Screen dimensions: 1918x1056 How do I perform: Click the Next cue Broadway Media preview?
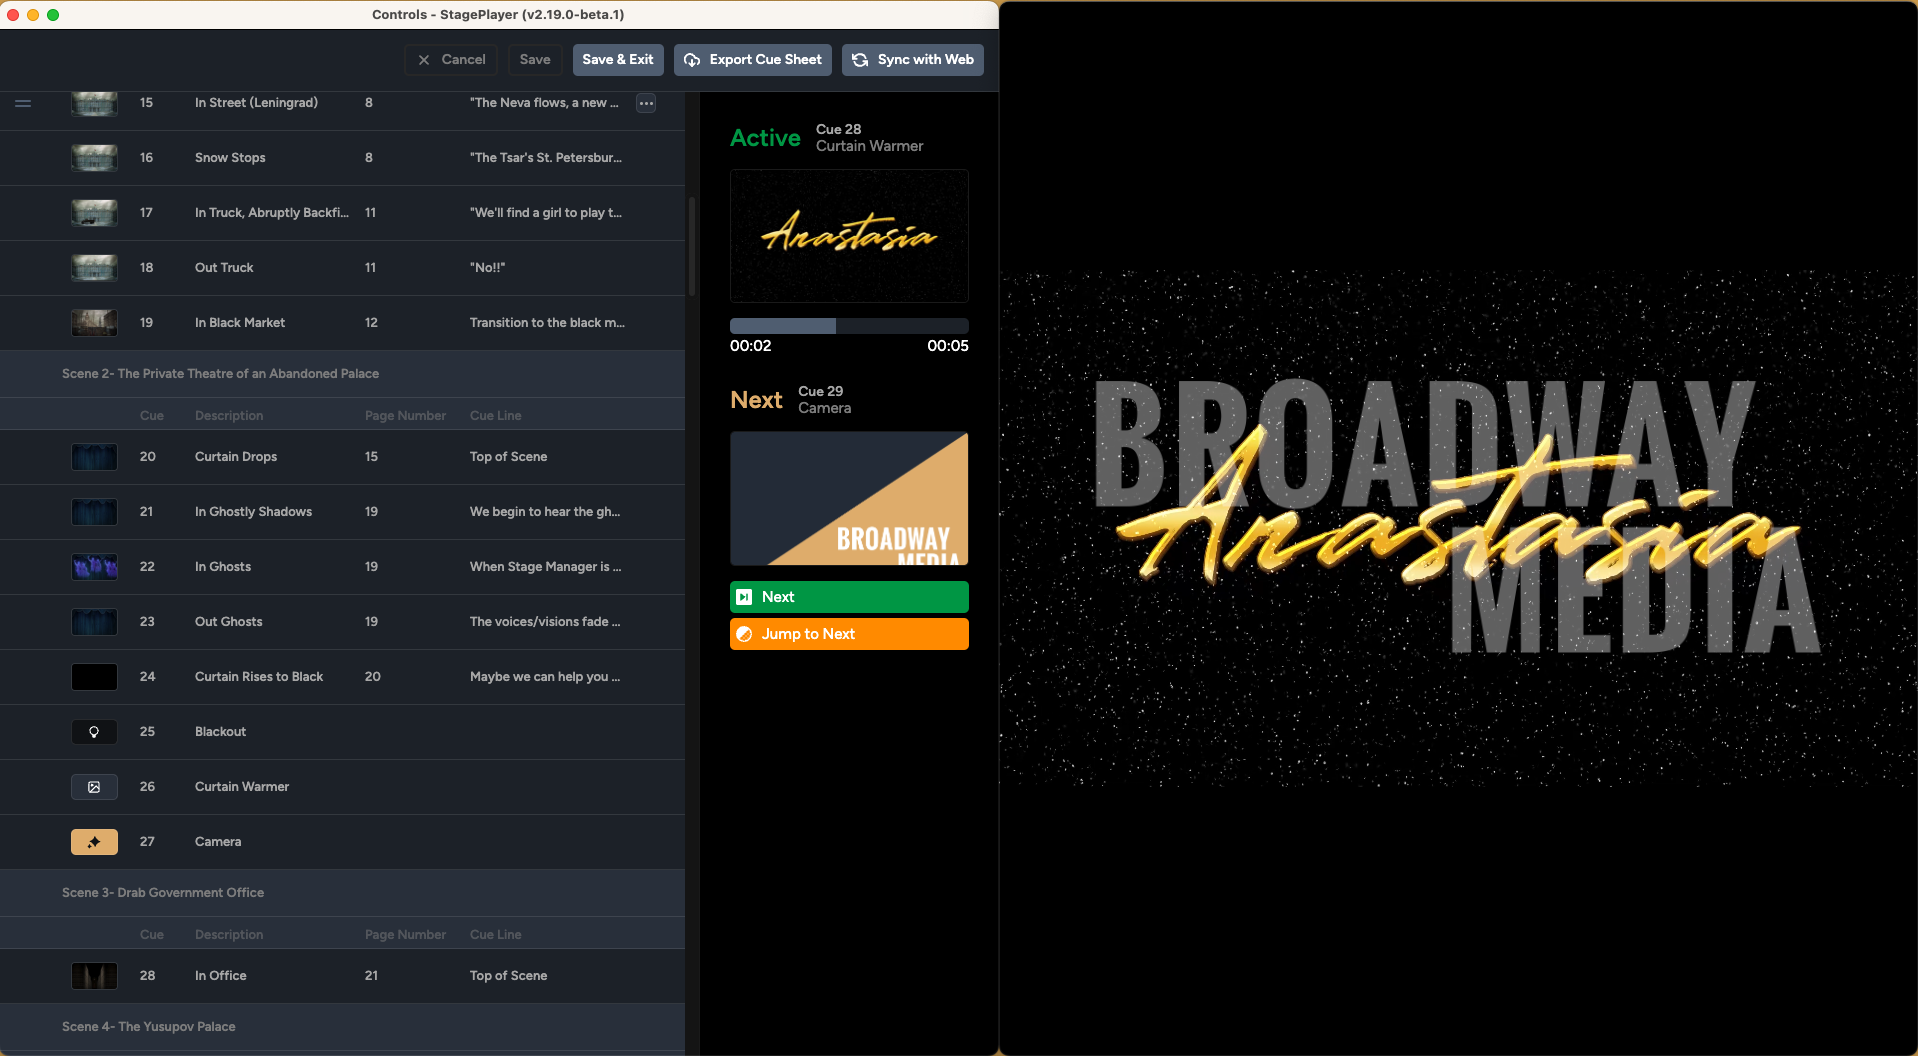pyautogui.click(x=849, y=498)
